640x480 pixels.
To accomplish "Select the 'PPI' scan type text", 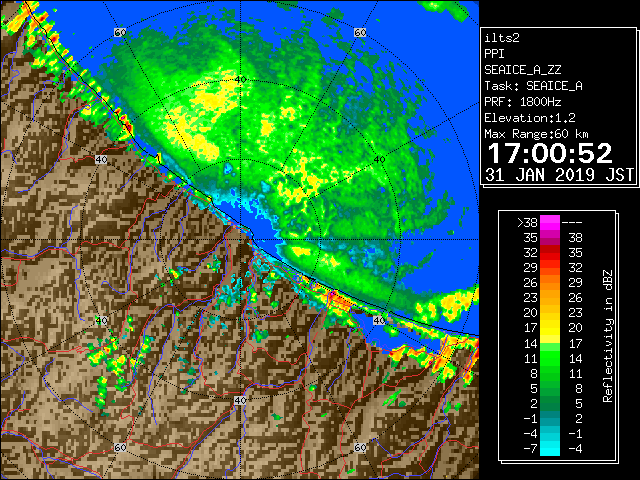I will click(x=494, y=54).
